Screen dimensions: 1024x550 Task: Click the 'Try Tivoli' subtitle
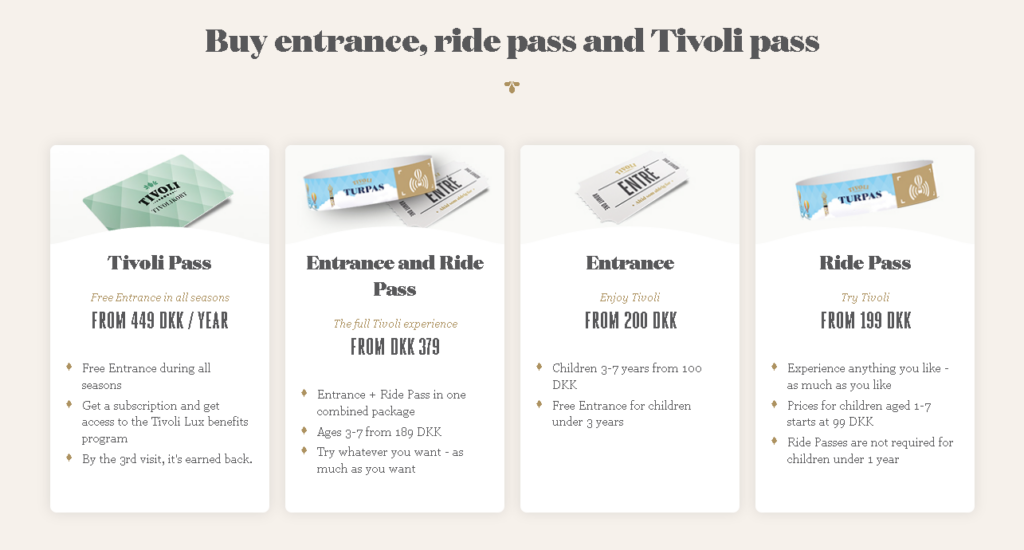(865, 297)
